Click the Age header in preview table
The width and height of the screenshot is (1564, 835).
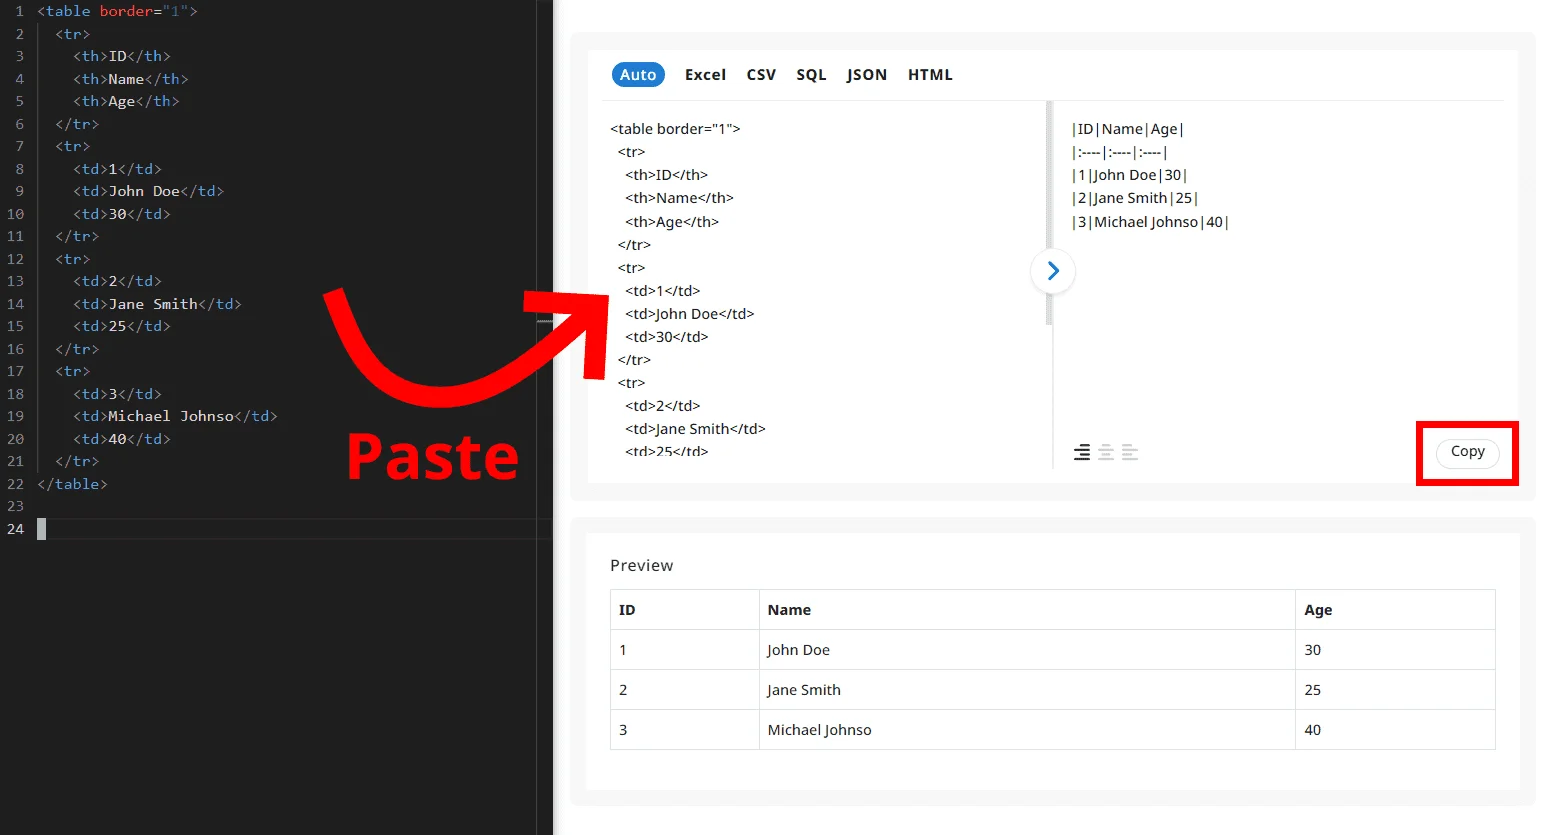click(x=1395, y=610)
